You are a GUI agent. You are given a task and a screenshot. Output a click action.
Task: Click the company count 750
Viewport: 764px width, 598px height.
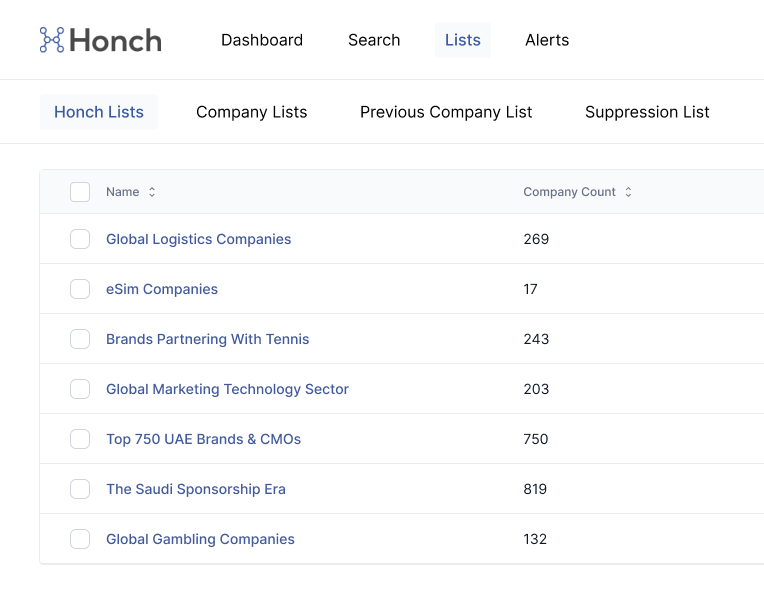tap(535, 439)
